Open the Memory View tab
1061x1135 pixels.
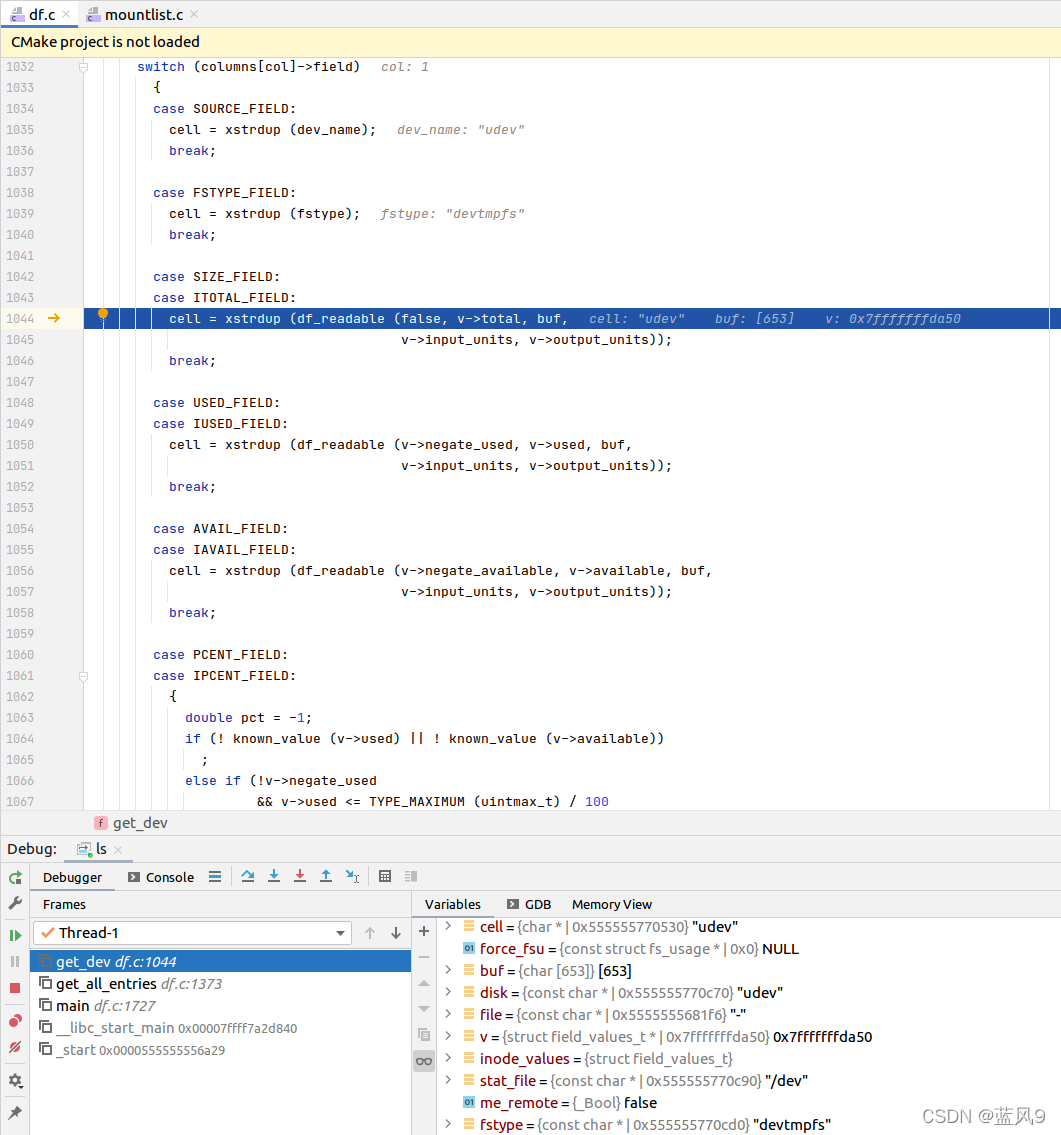click(611, 904)
